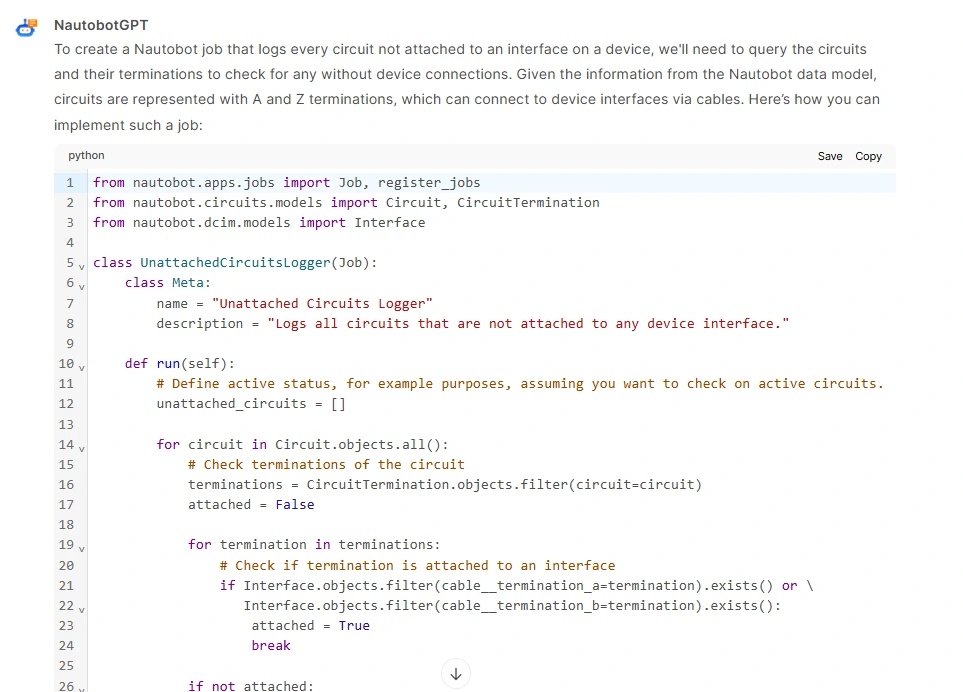Click 'CircuitTermination' in the line 2 import
963x692 pixels.
[528, 203]
